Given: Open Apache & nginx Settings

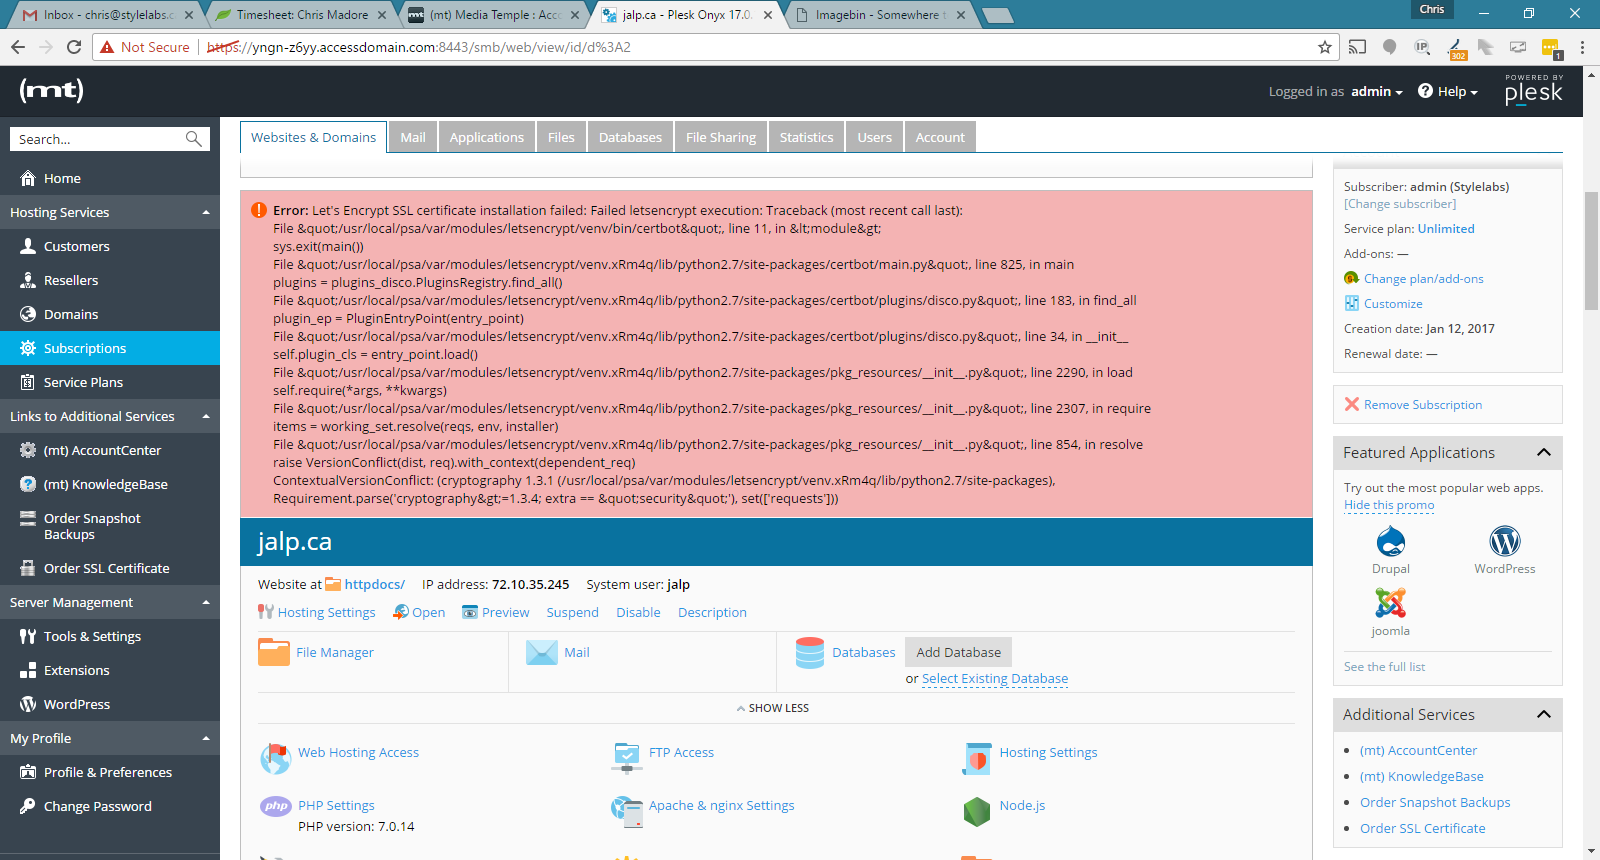Looking at the screenshot, I should pos(722,805).
